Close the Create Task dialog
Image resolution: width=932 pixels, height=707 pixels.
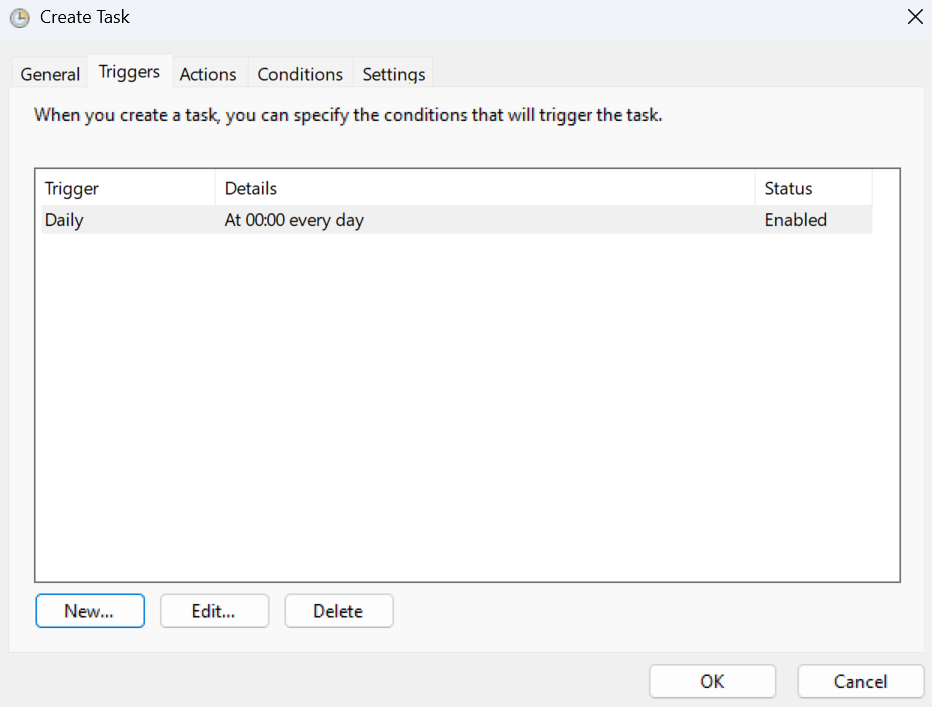coord(915,17)
